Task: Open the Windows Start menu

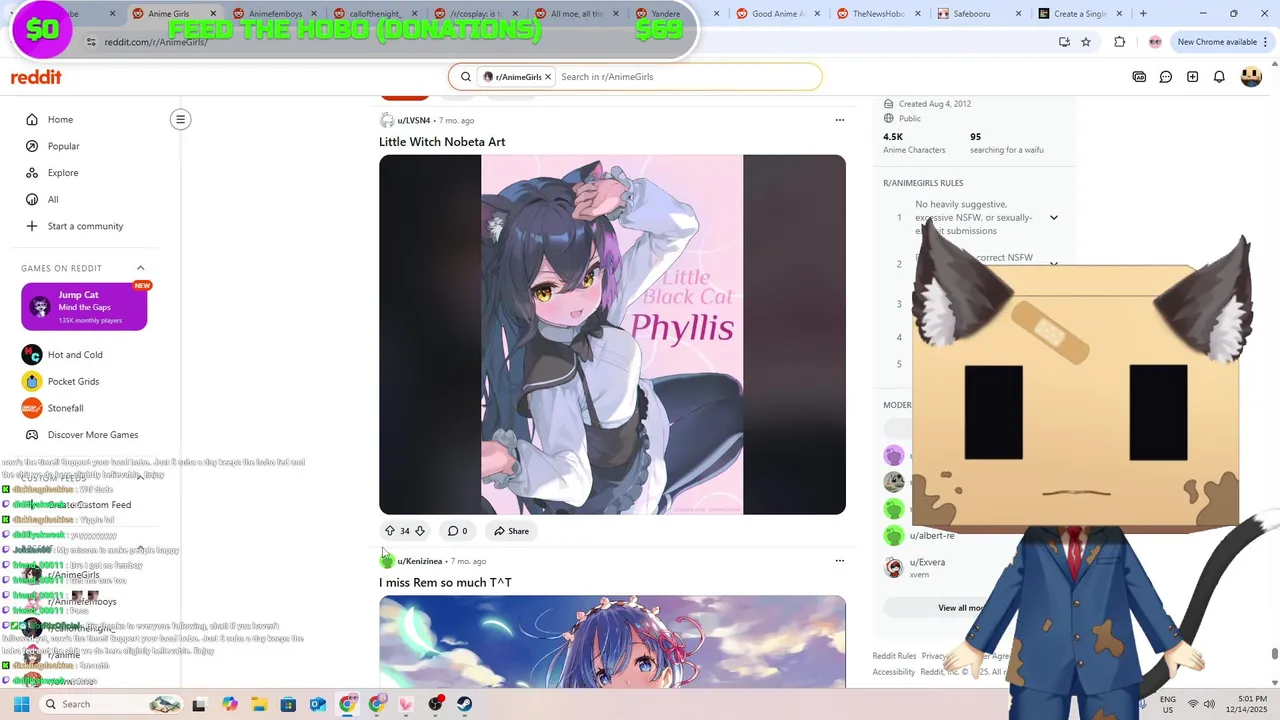Action: point(21,704)
